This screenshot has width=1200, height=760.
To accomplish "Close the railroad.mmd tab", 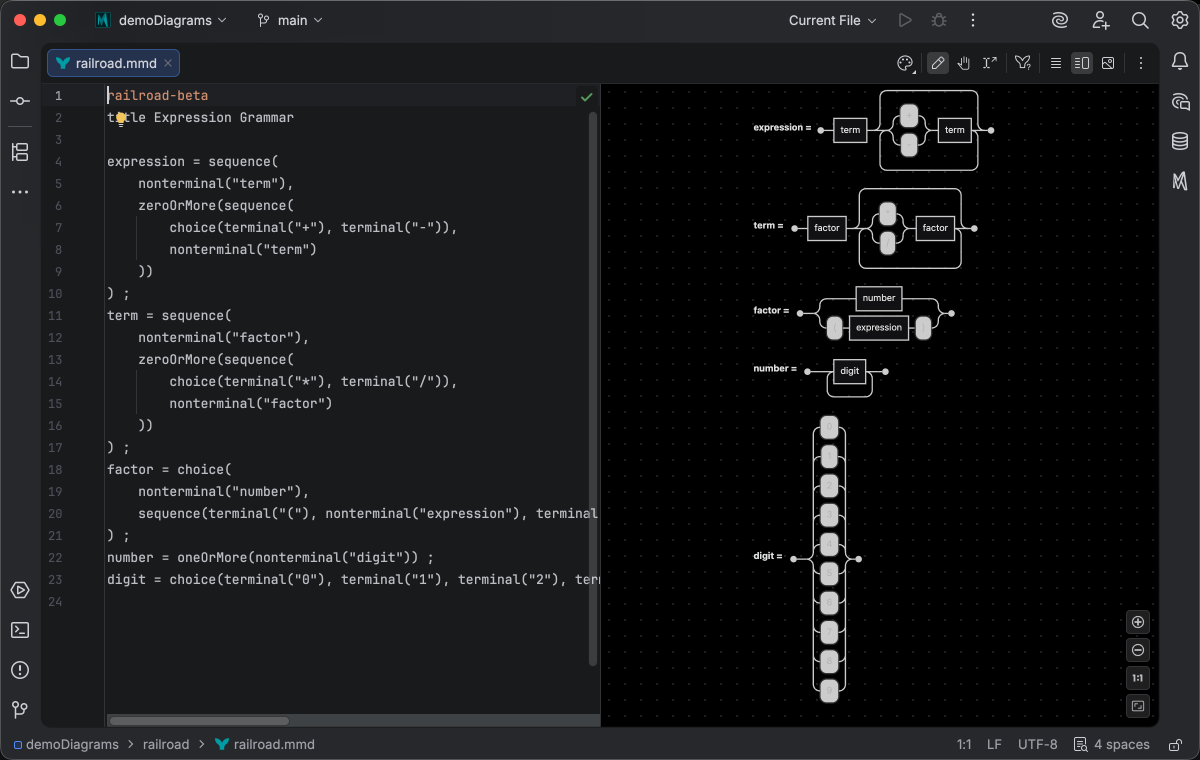I will click(168, 63).
